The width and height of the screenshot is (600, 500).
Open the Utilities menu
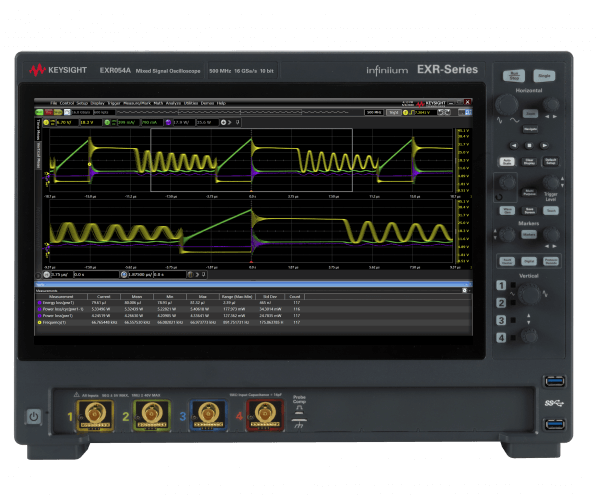pos(191,103)
